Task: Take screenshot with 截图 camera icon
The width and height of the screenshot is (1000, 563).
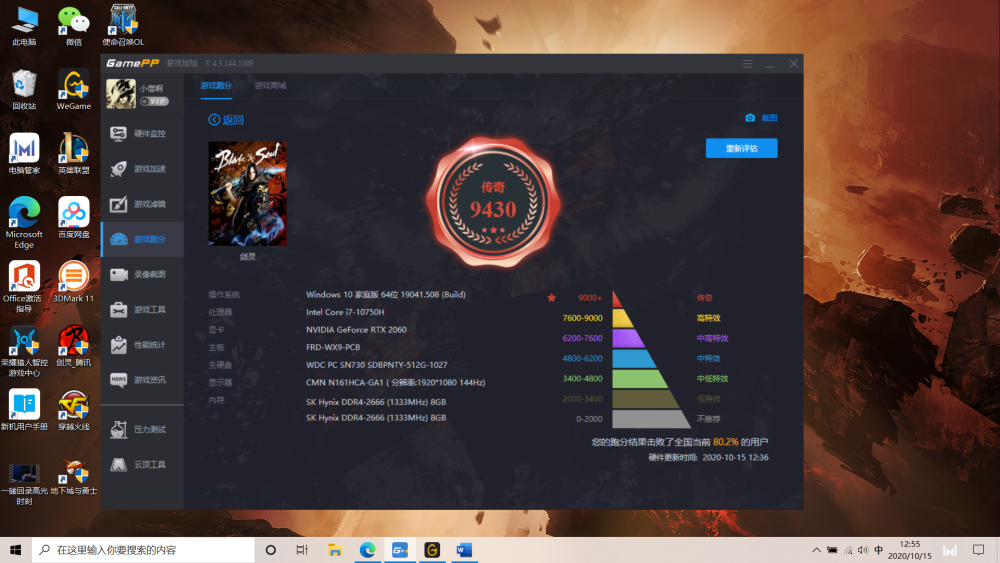Action: [761, 118]
